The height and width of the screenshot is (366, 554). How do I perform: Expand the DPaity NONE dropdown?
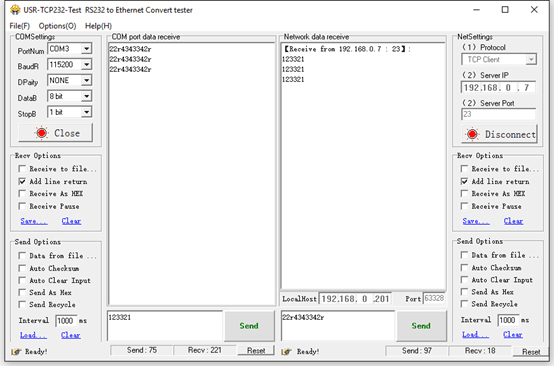(87, 80)
